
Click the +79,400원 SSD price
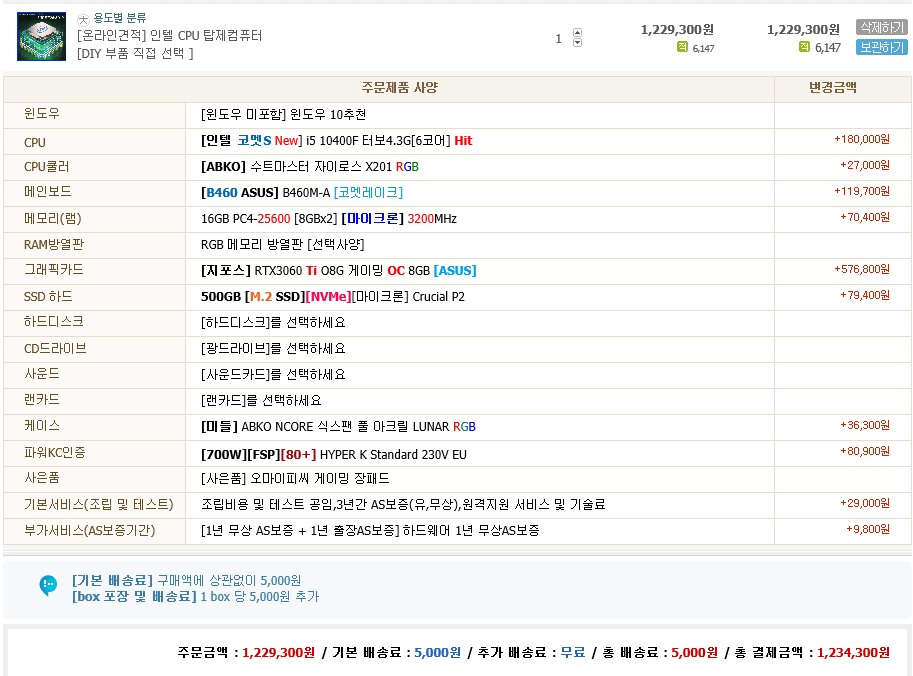click(x=865, y=295)
